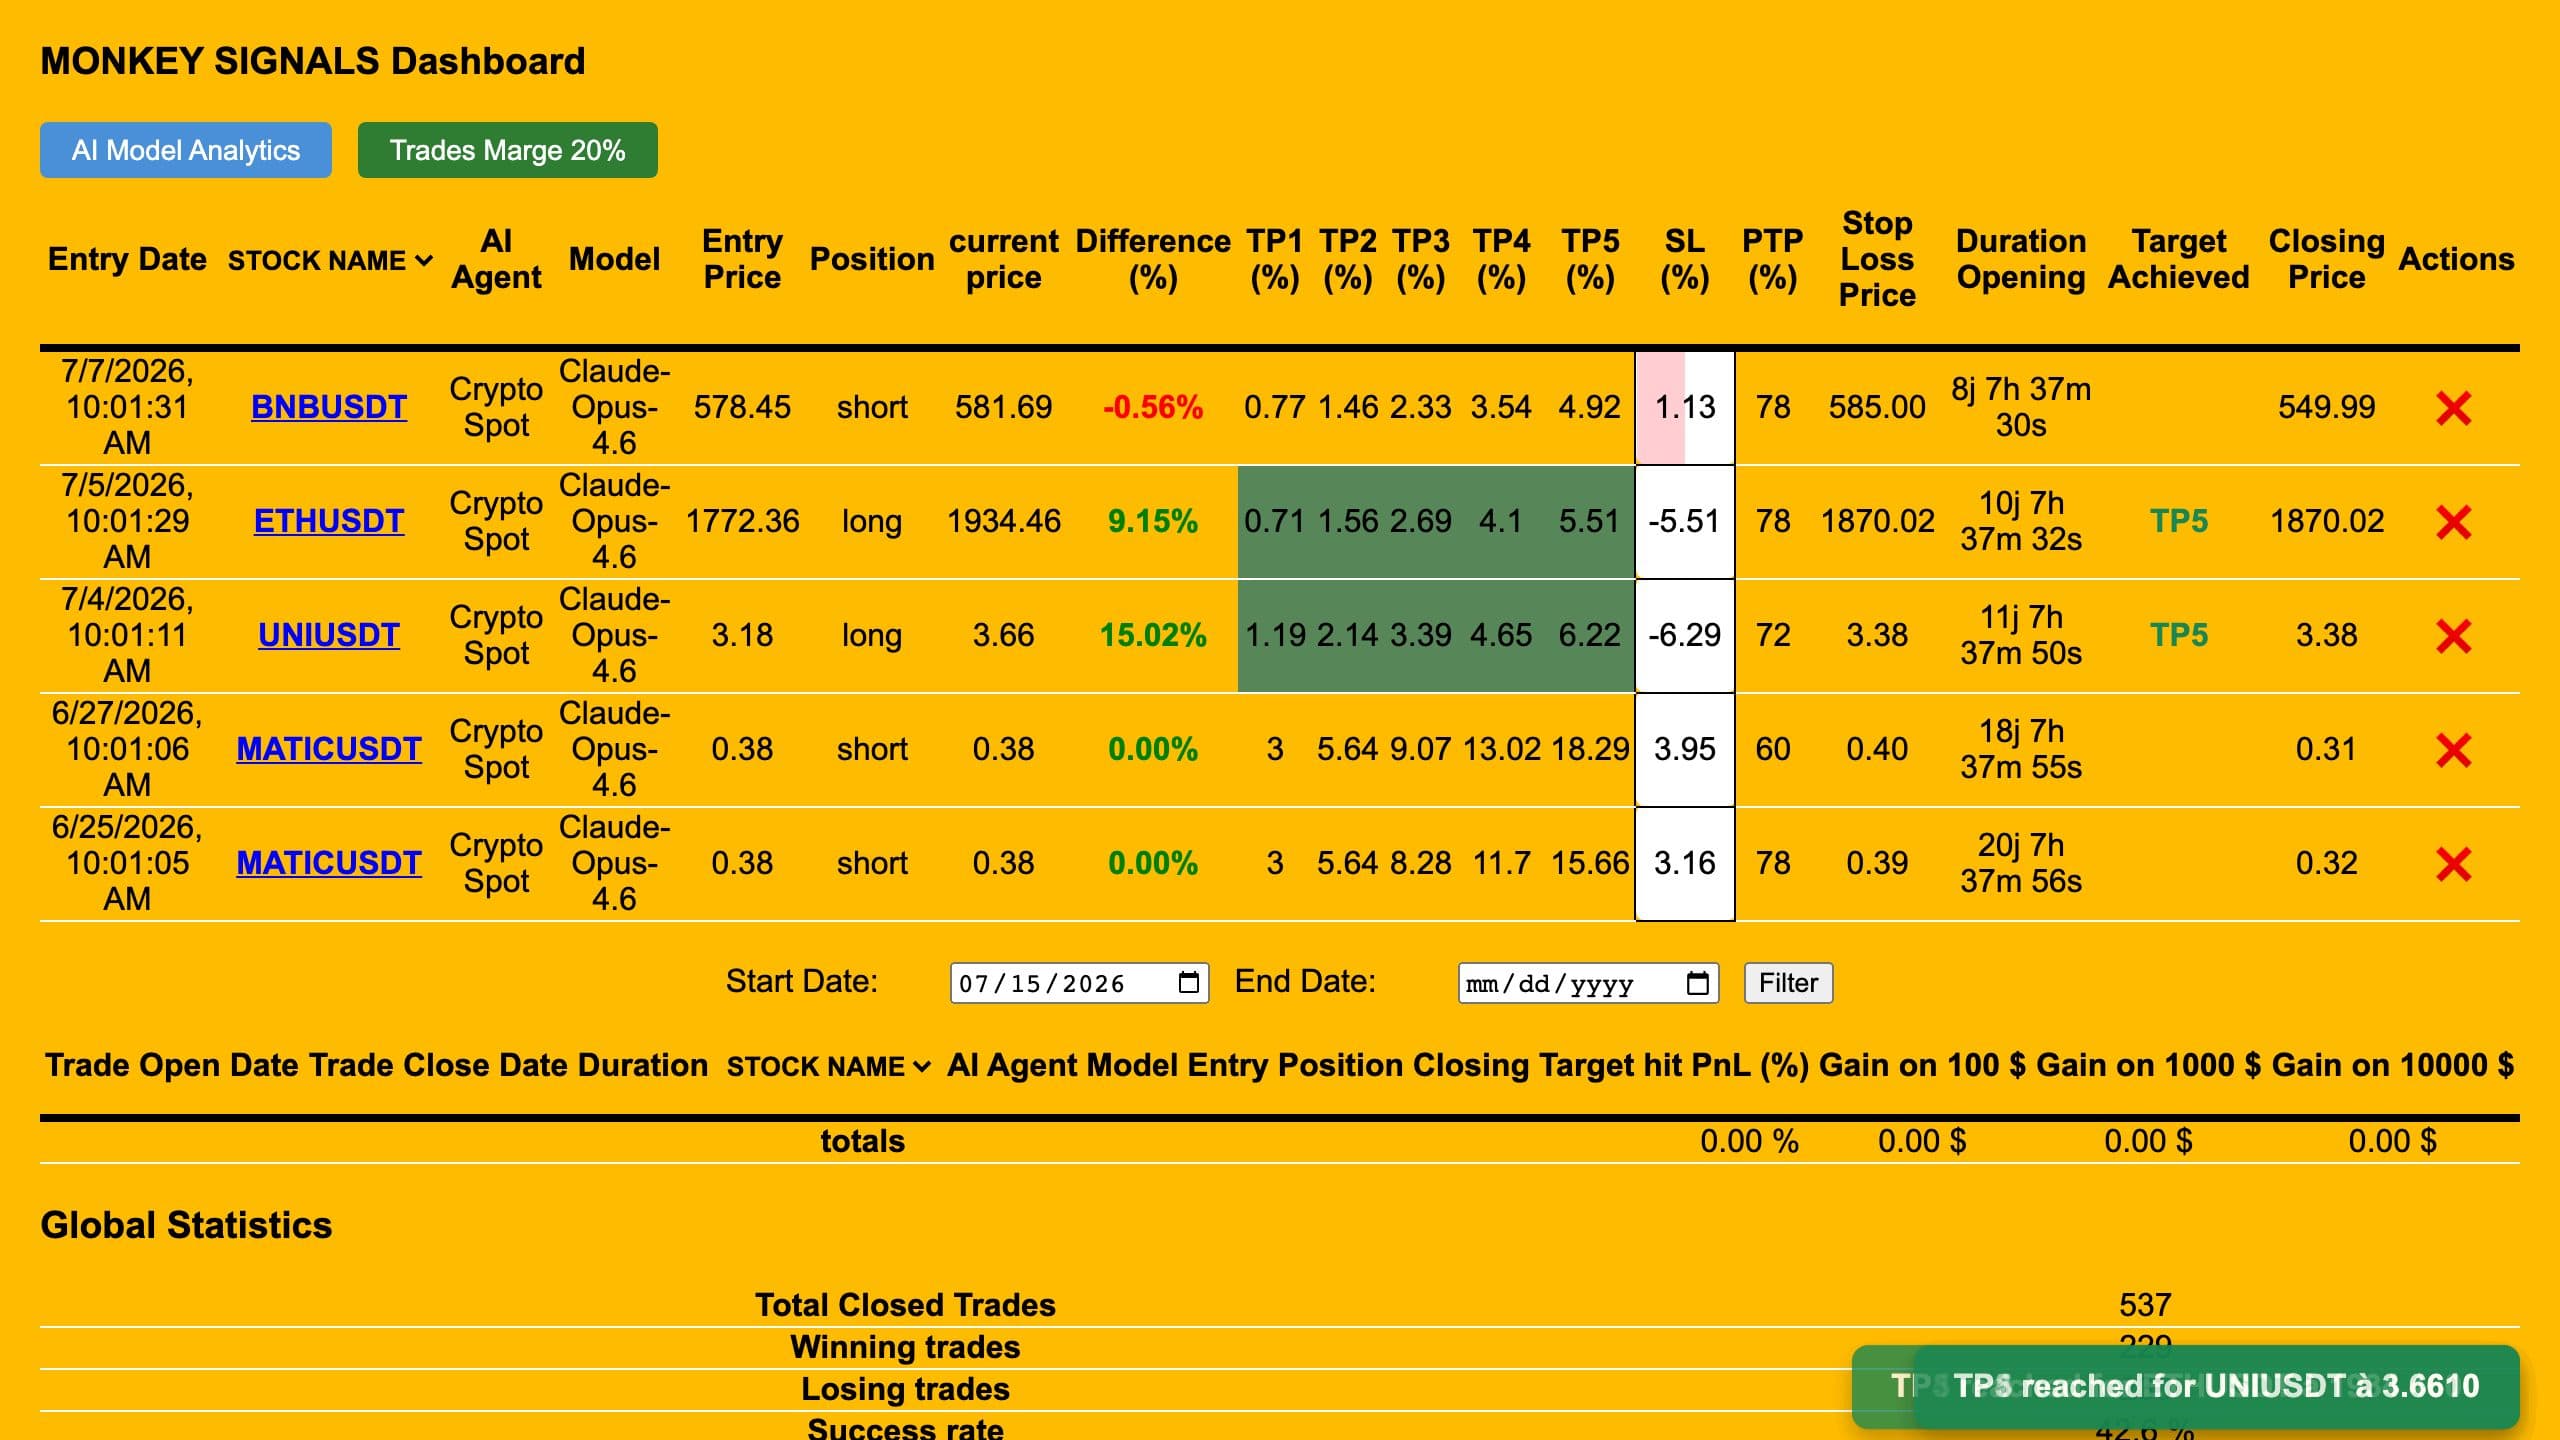Open Start Date calendar picker icon
This screenshot has height=1440, width=2560.
(x=1188, y=983)
